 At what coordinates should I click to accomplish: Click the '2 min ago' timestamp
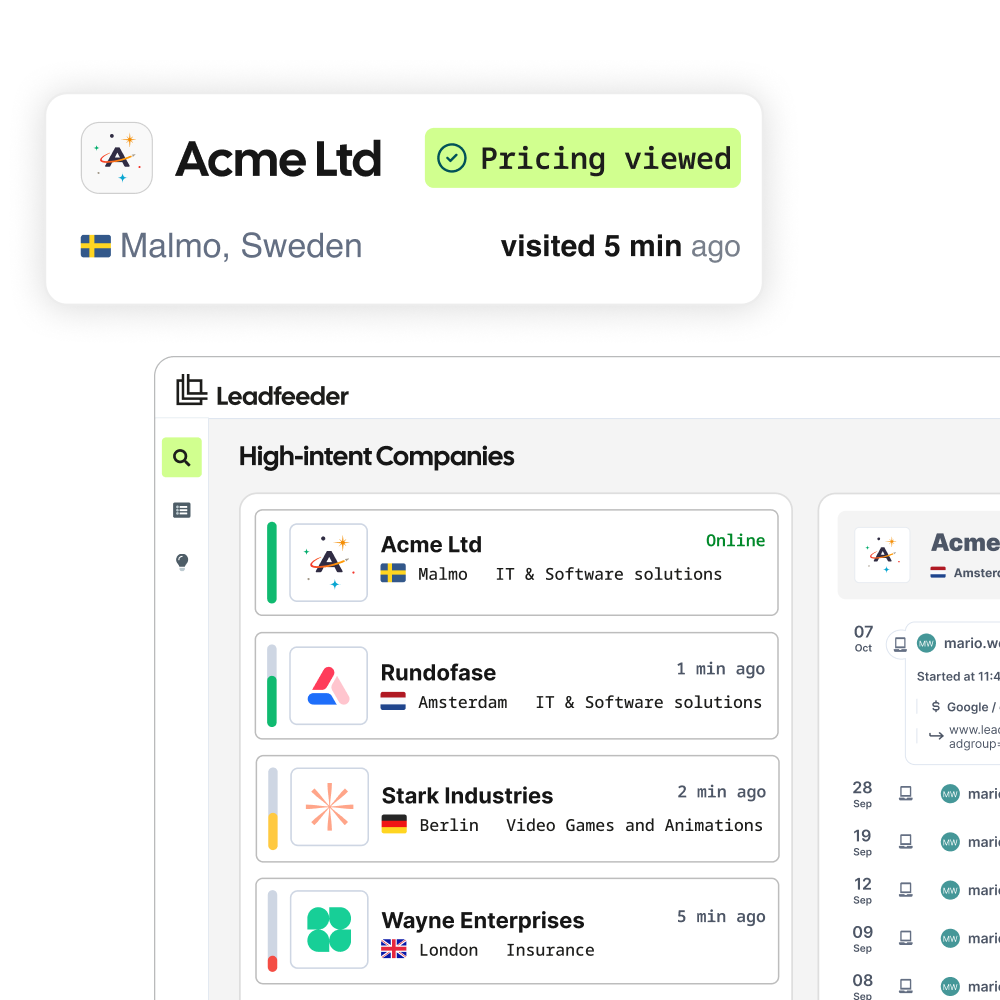click(721, 792)
